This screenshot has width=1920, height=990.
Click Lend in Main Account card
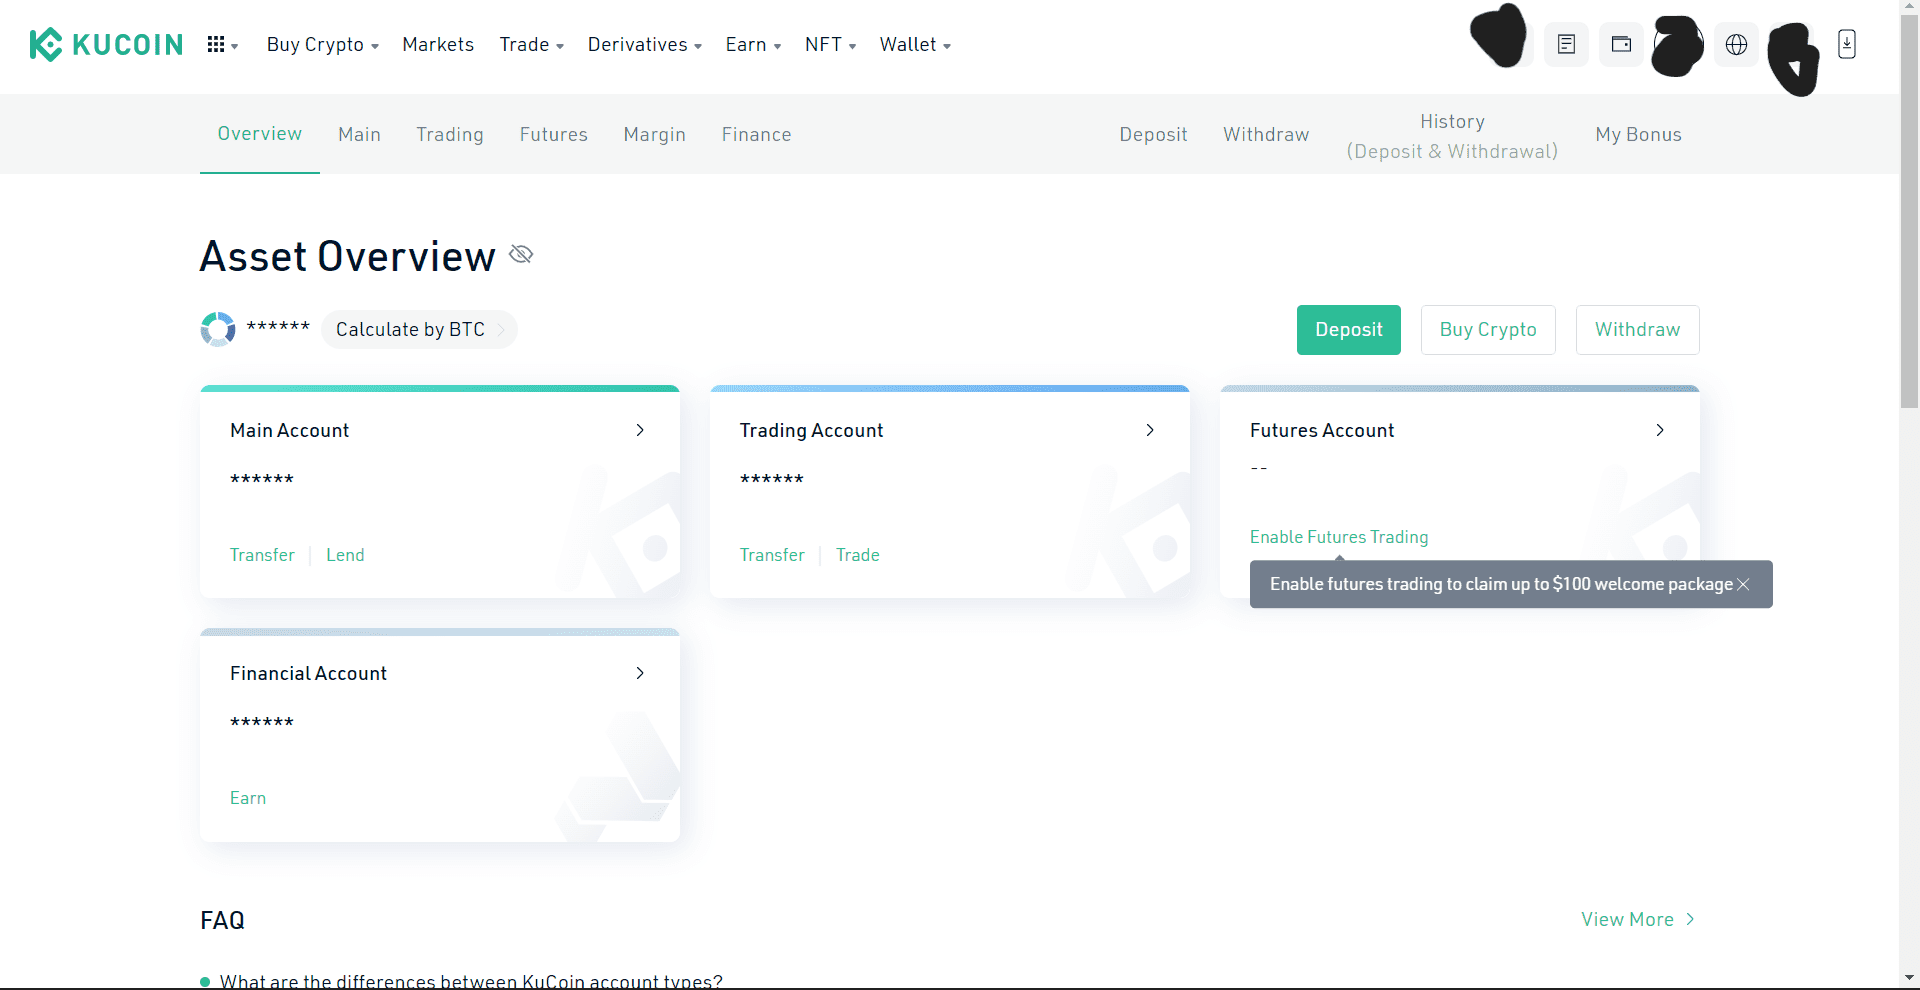(345, 555)
